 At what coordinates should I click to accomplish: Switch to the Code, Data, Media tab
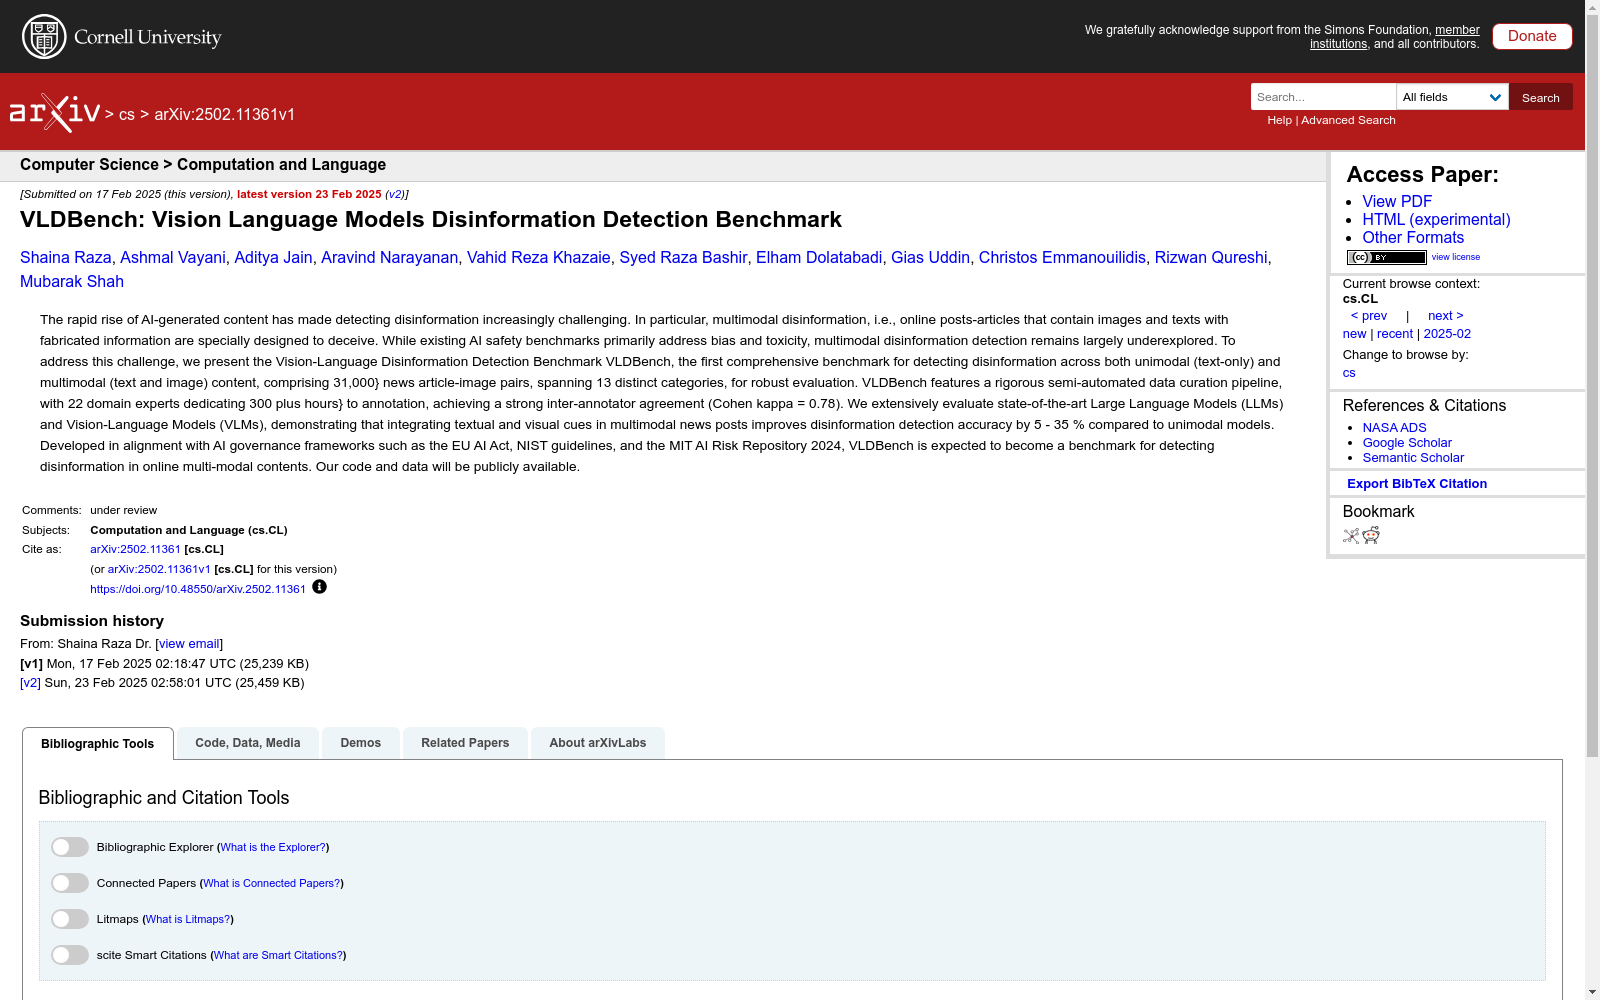click(248, 743)
